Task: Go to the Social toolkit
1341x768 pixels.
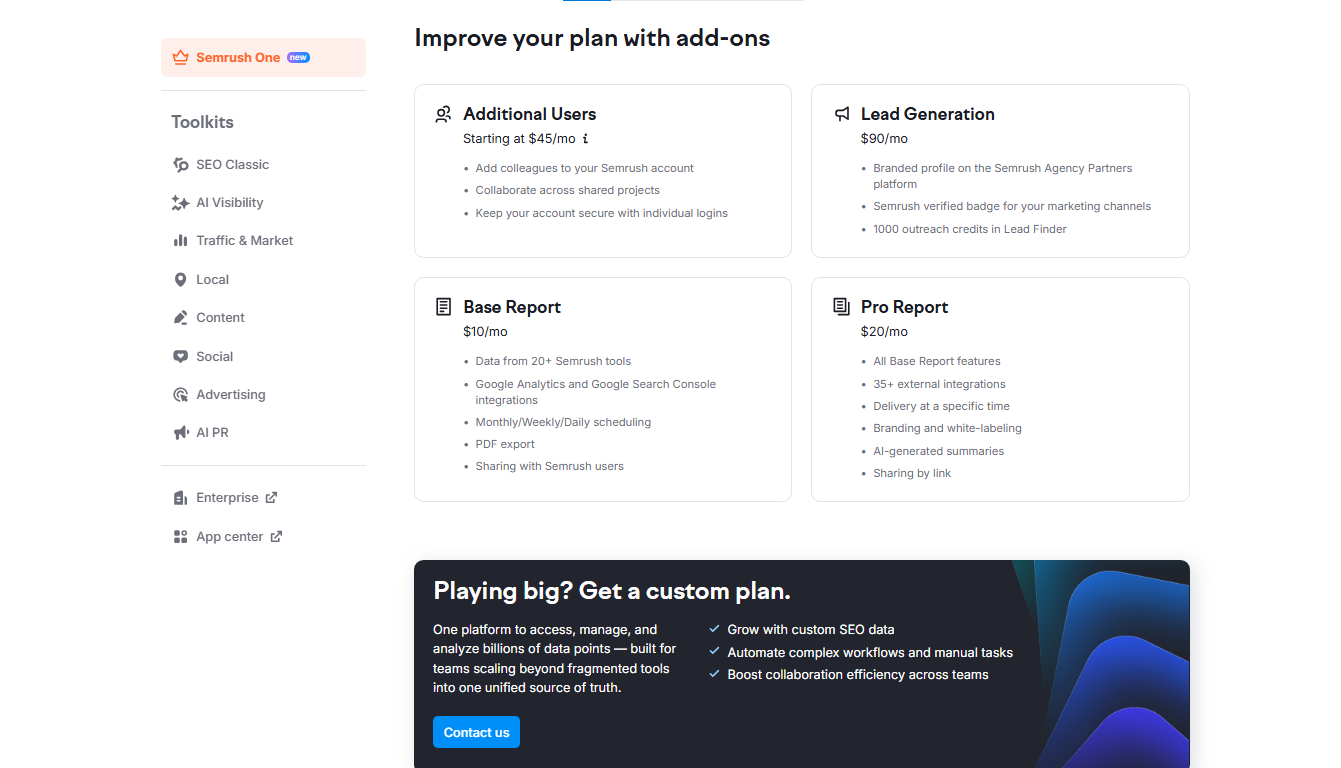Action: pos(214,357)
